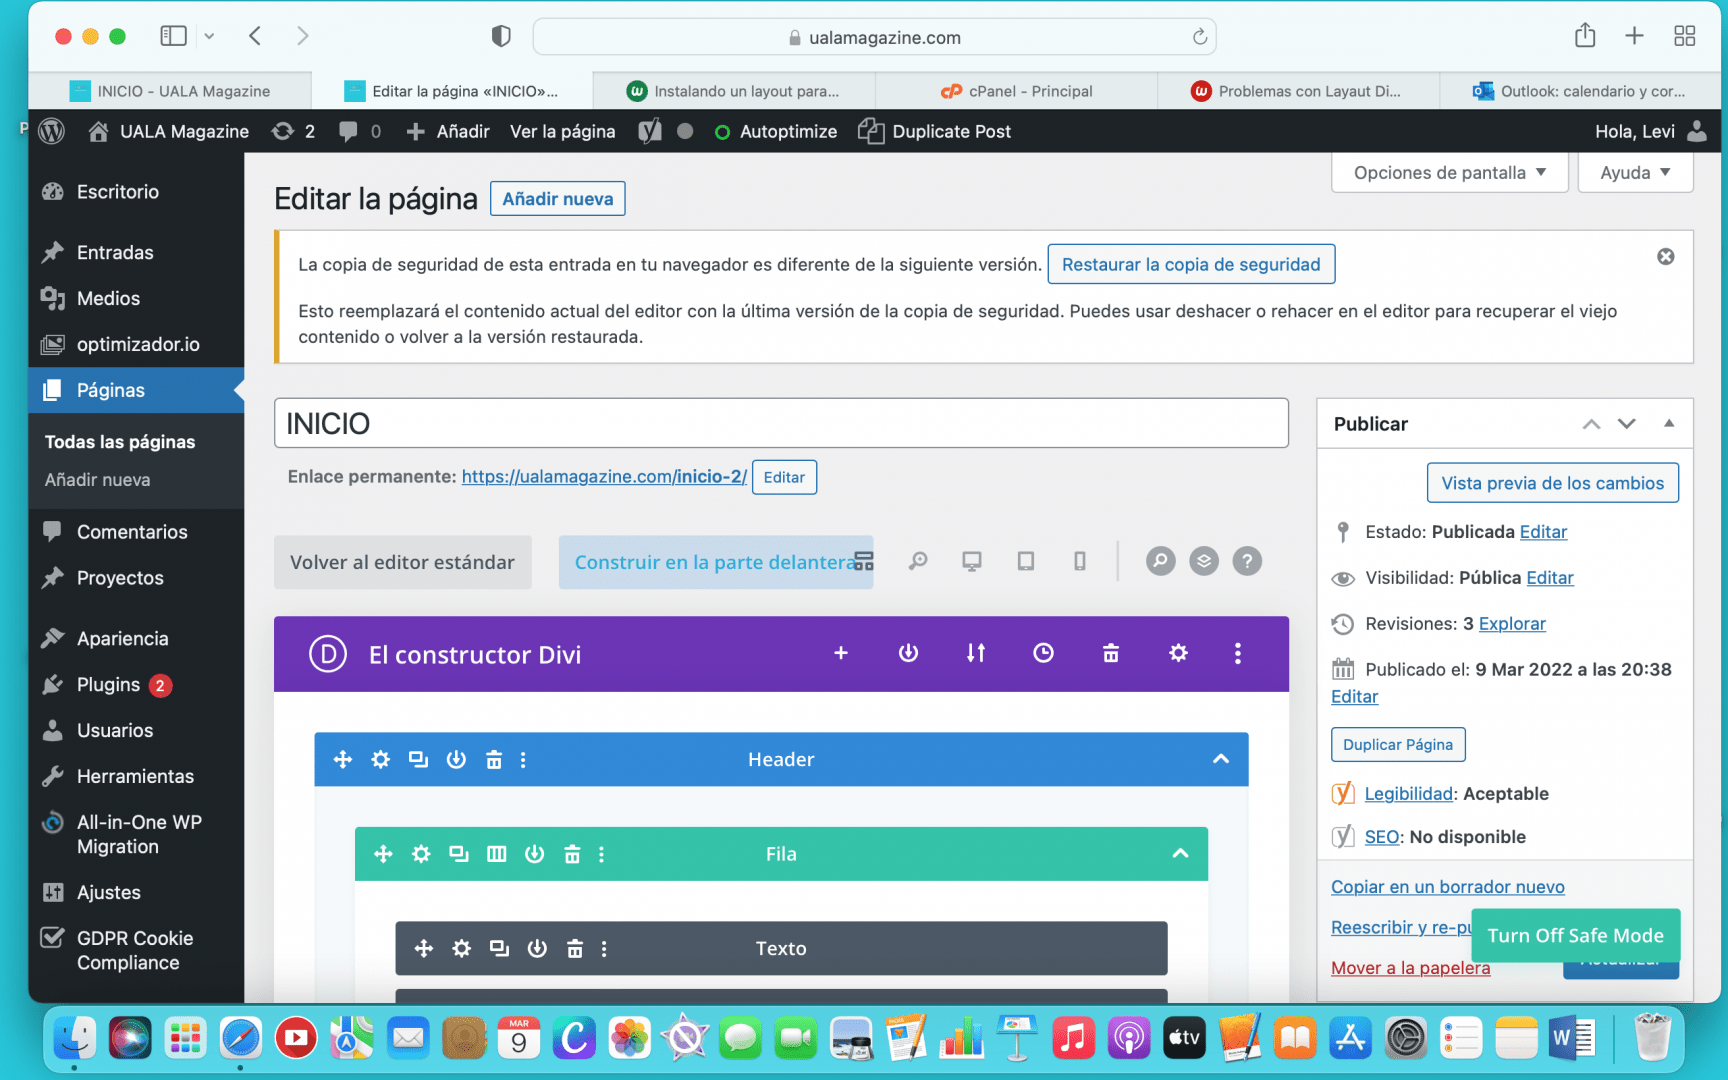Toggle Safari sidebar button
Viewport: 1728px width, 1080px height.
pos(173,36)
